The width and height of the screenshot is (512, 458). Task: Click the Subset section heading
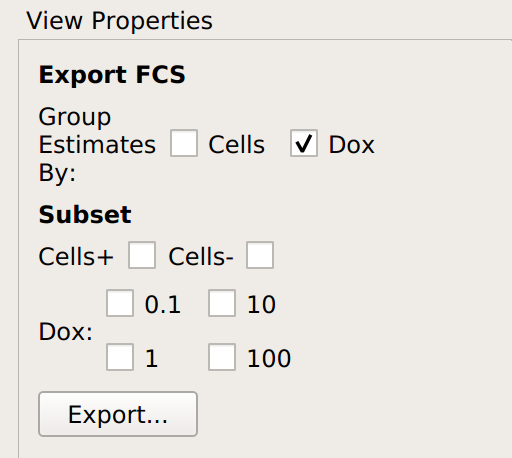(x=85, y=214)
